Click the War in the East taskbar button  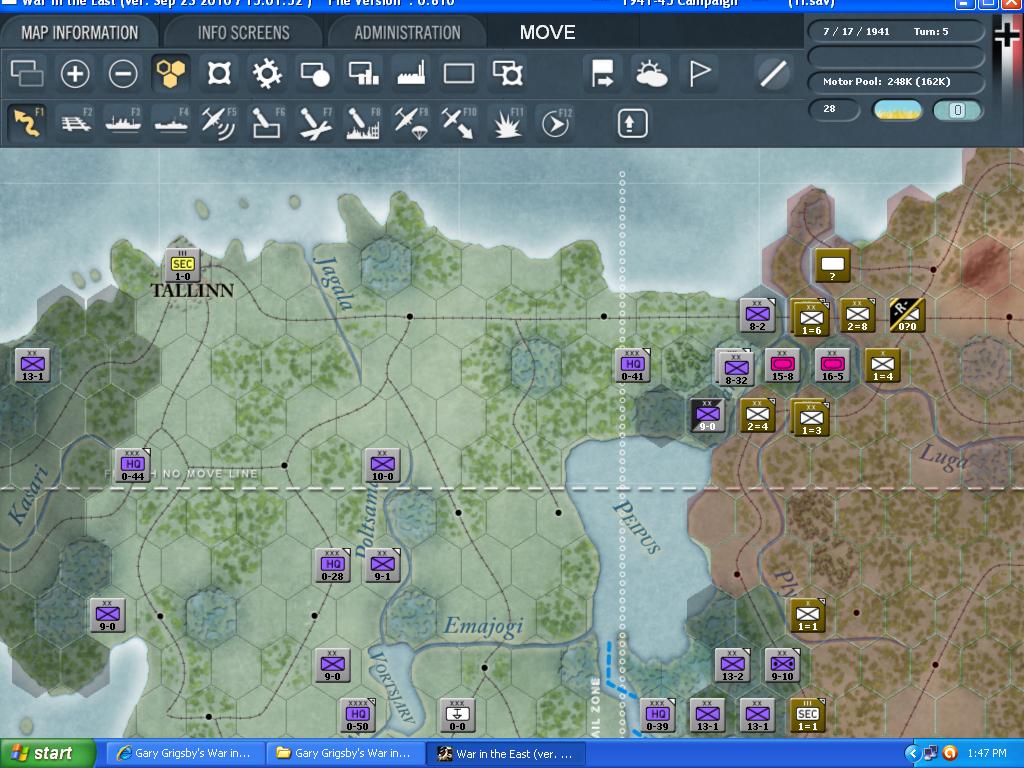(x=506, y=754)
